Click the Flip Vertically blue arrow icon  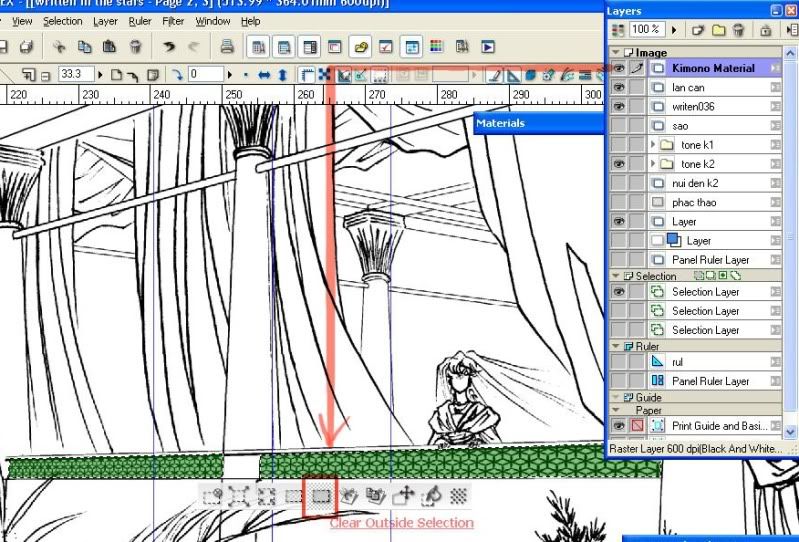(x=283, y=75)
